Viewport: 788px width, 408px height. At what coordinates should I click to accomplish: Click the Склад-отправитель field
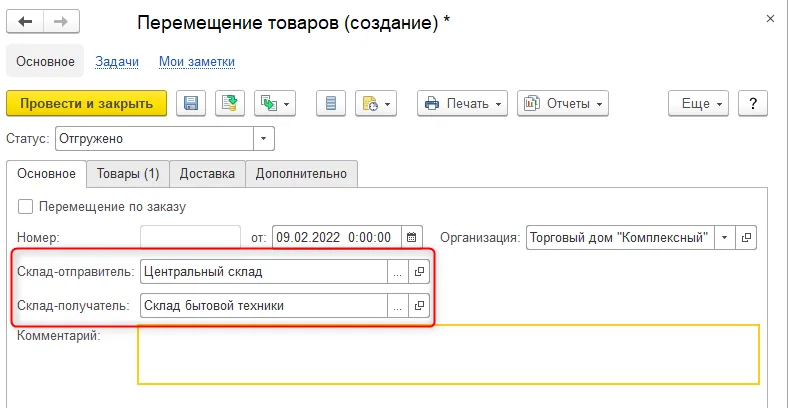264,272
